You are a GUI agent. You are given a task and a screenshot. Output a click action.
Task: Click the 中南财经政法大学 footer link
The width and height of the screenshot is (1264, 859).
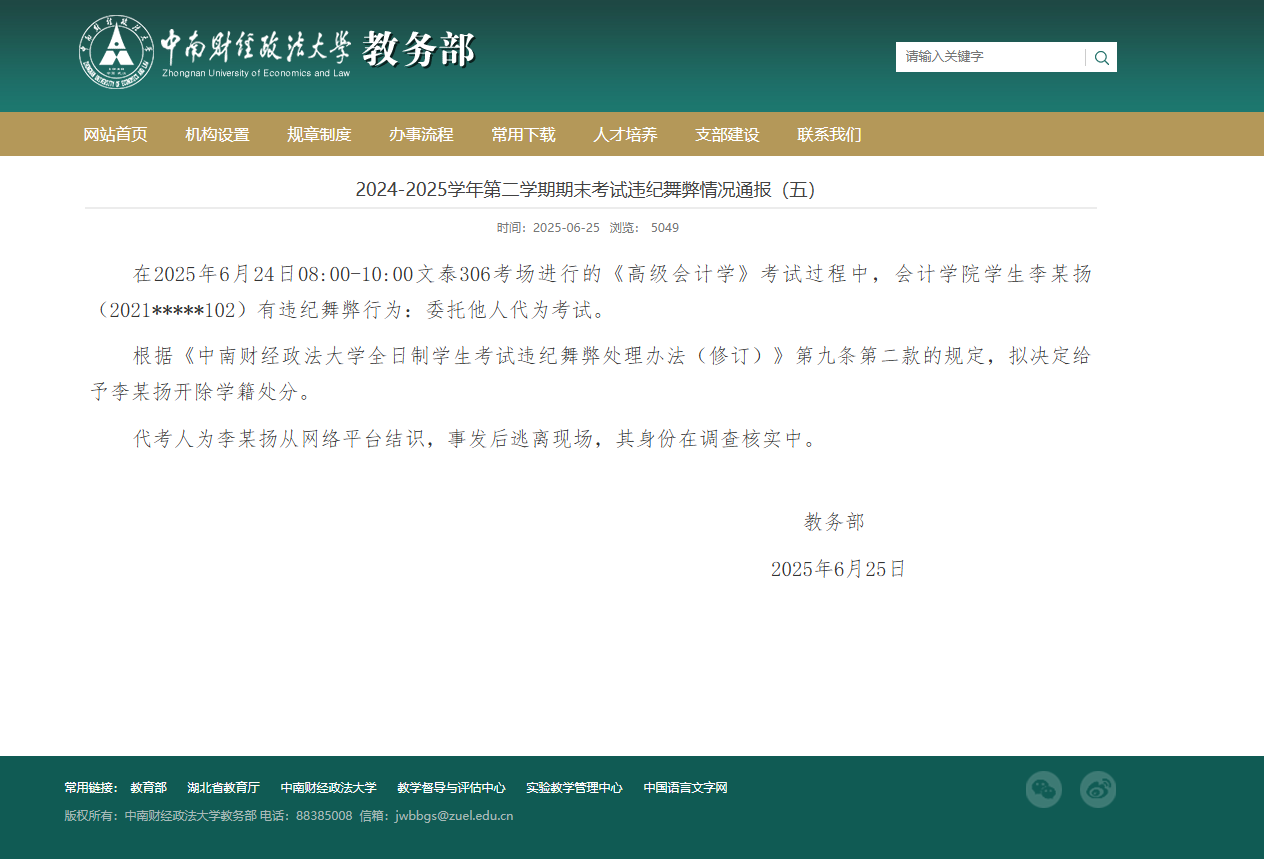click(331, 787)
